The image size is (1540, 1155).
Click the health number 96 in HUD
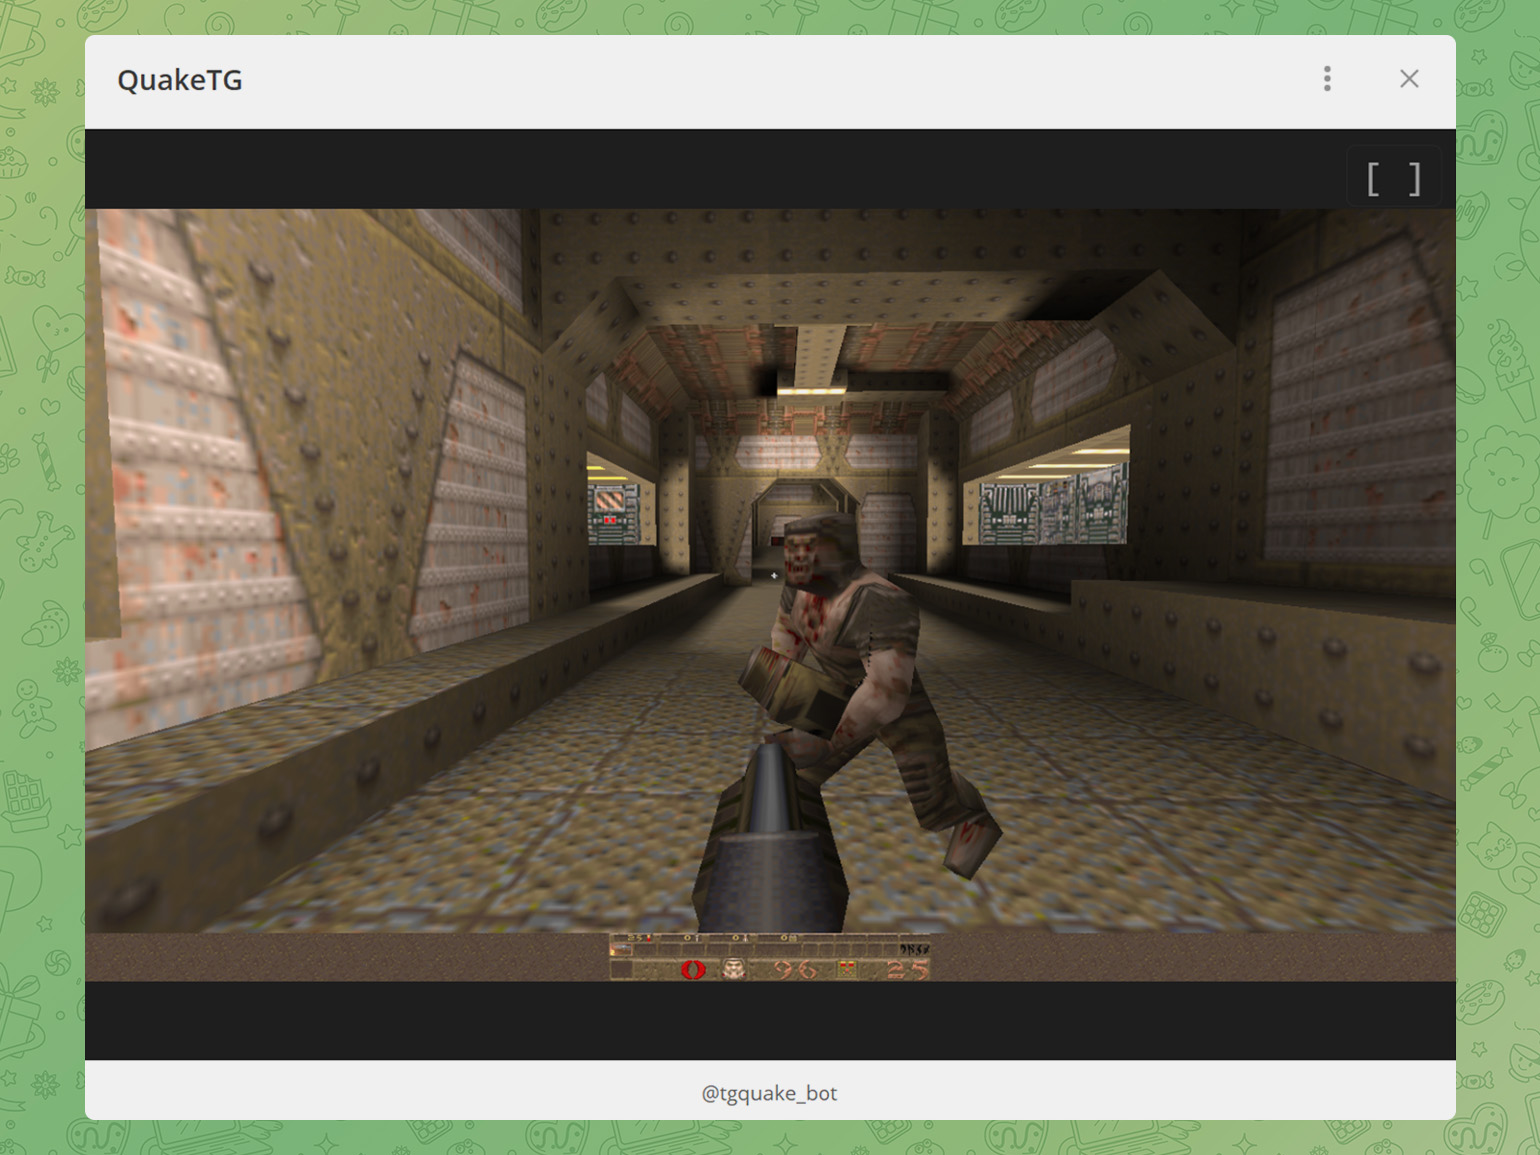pos(795,969)
